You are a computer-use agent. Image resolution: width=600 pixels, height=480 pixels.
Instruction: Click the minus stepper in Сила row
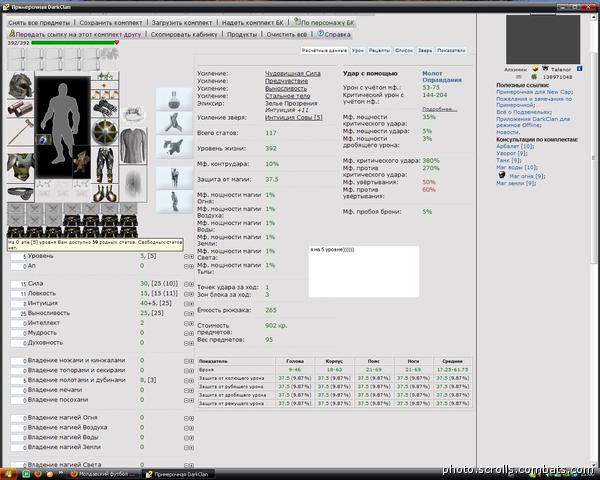(x=186, y=284)
